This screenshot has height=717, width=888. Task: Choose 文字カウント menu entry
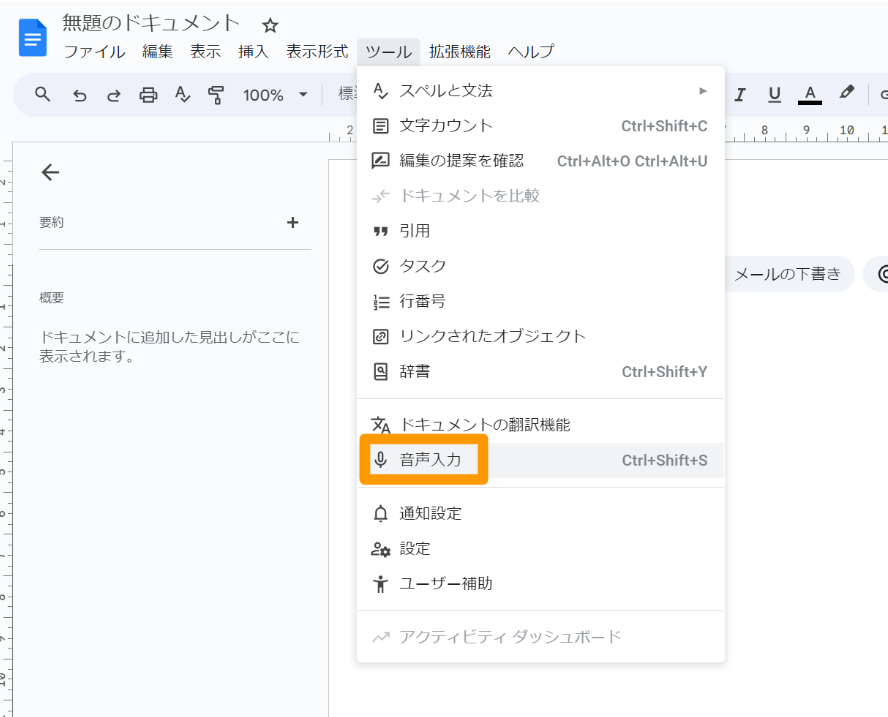(x=446, y=126)
